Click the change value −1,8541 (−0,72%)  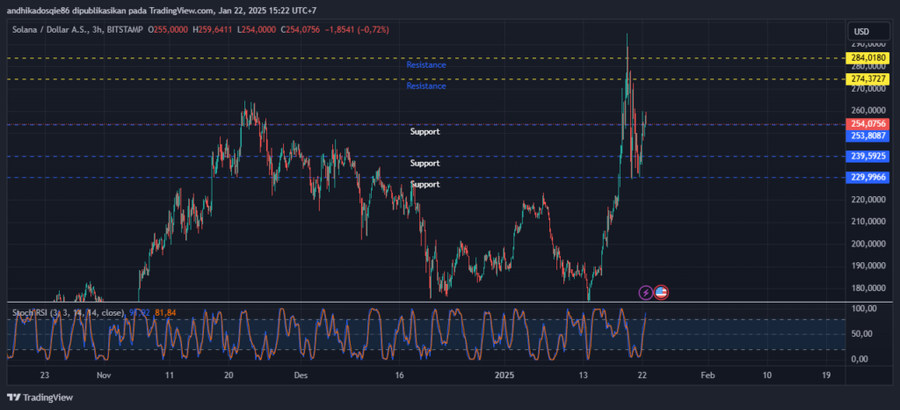pyautogui.click(x=357, y=29)
